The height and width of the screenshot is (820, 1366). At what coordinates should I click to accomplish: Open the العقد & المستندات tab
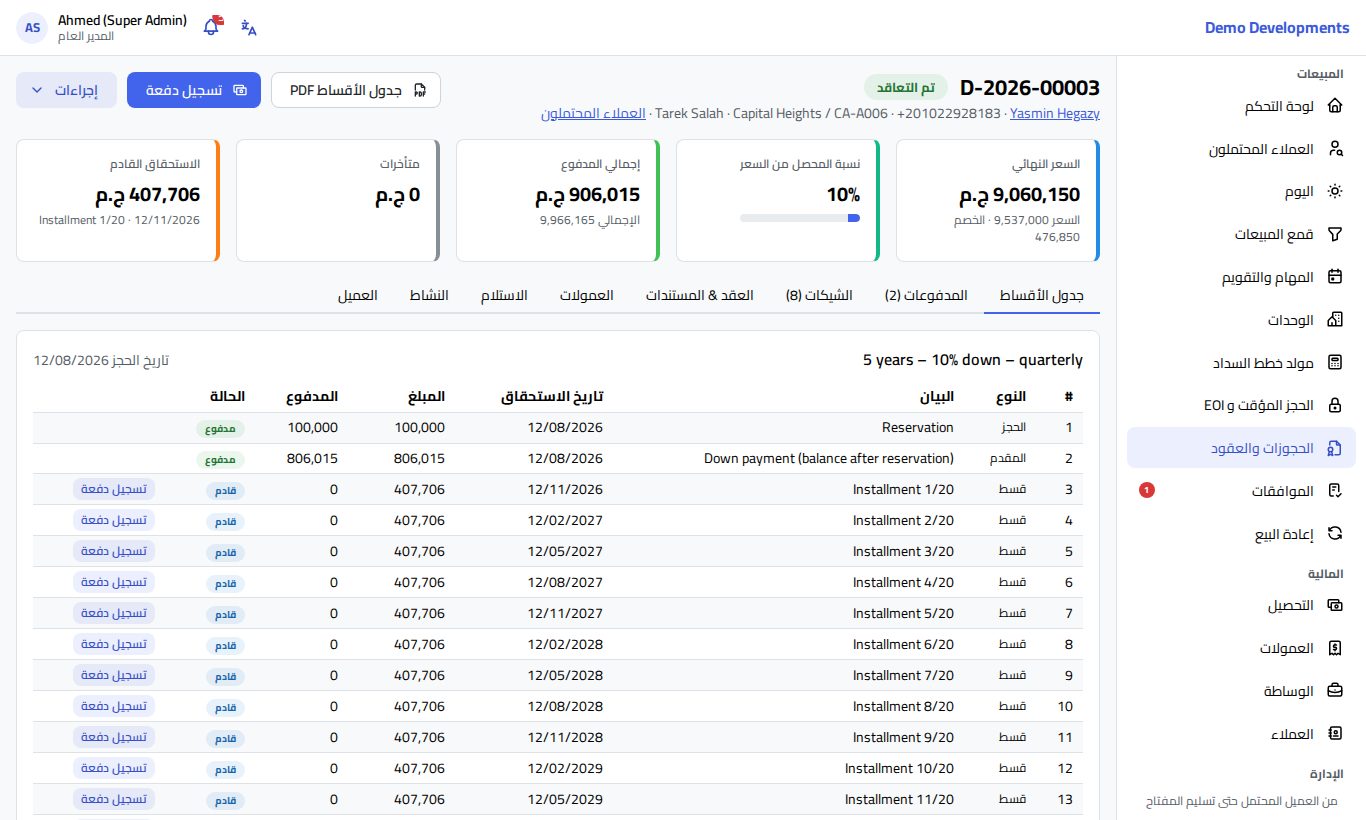(699, 296)
